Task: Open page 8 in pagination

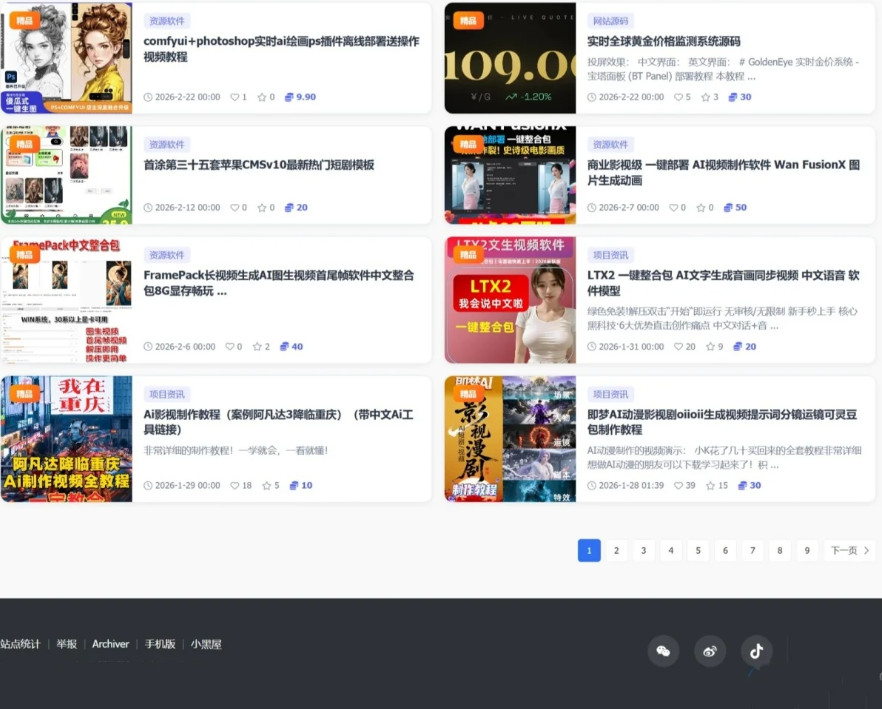Action: [780, 550]
